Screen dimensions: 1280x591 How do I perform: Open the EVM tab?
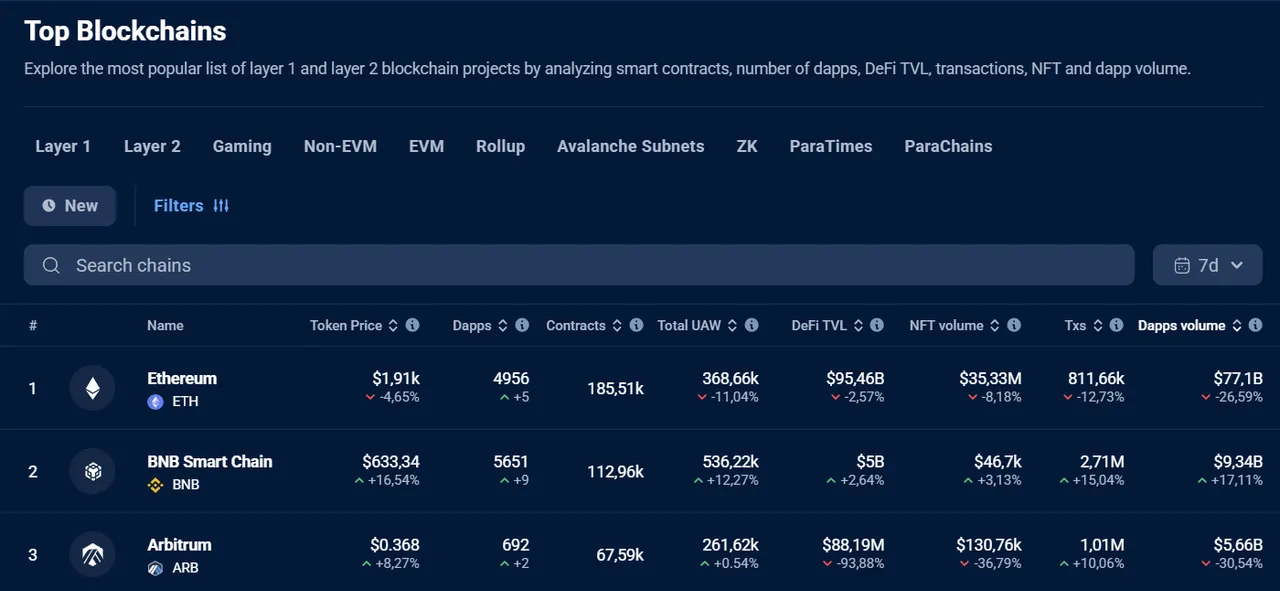426,146
